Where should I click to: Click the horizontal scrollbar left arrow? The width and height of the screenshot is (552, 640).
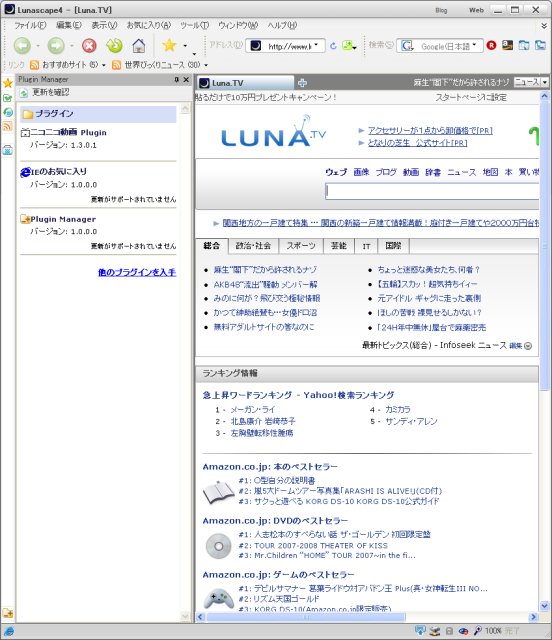pos(200,617)
